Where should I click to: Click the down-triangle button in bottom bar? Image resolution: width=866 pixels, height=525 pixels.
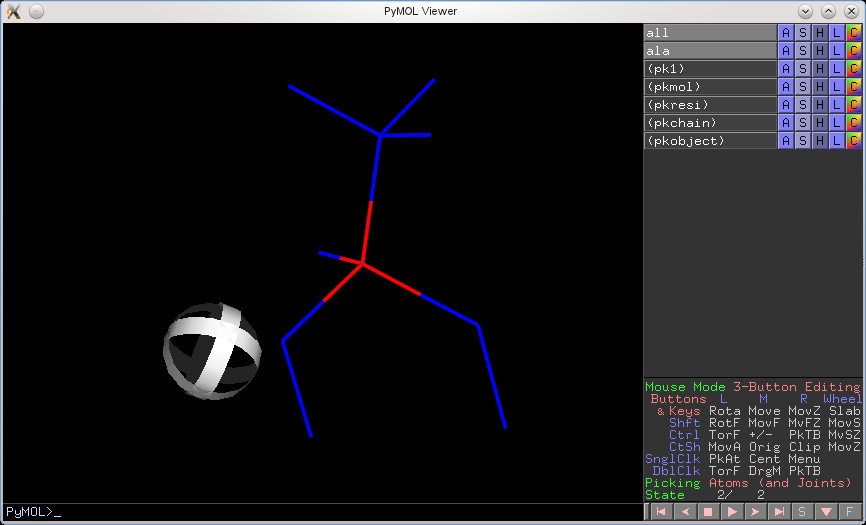click(825, 512)
